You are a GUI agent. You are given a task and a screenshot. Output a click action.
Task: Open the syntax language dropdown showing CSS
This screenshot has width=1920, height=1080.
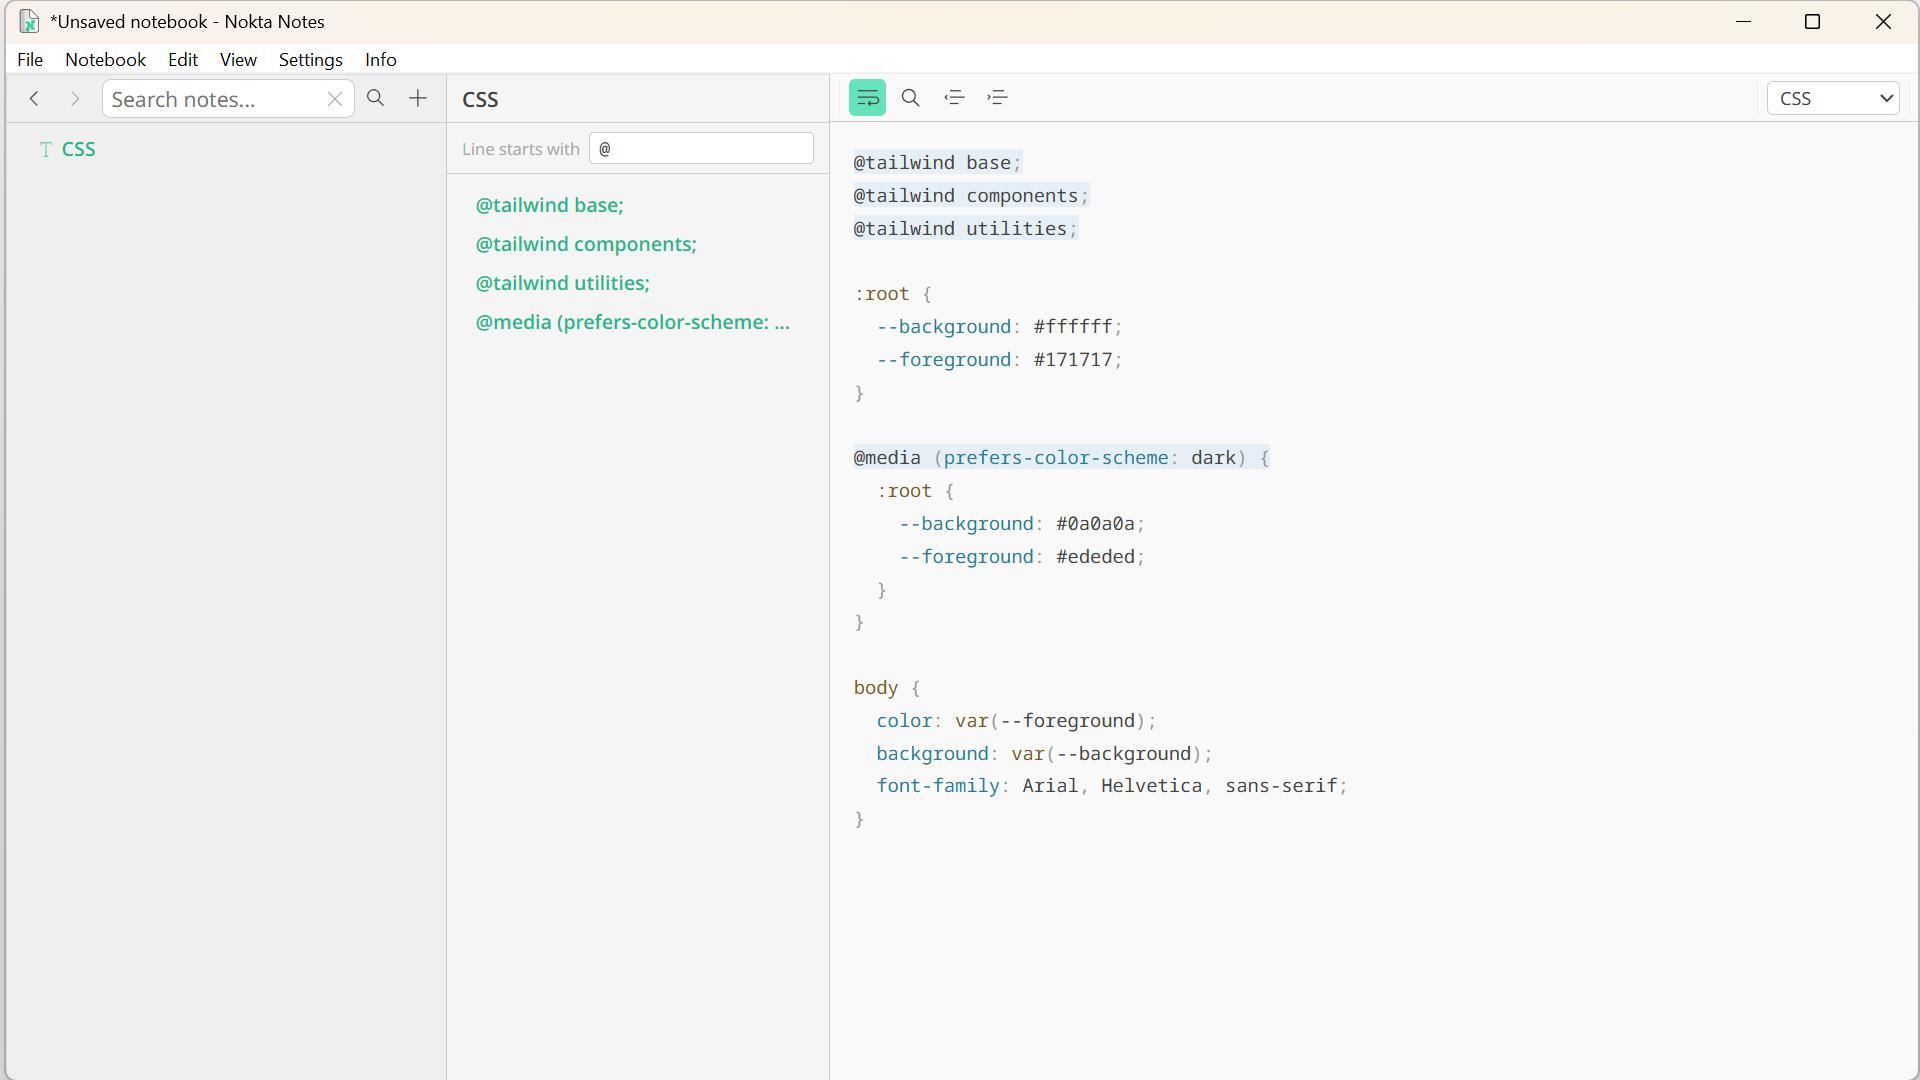pyautogui.click(x=1833, y=98)
